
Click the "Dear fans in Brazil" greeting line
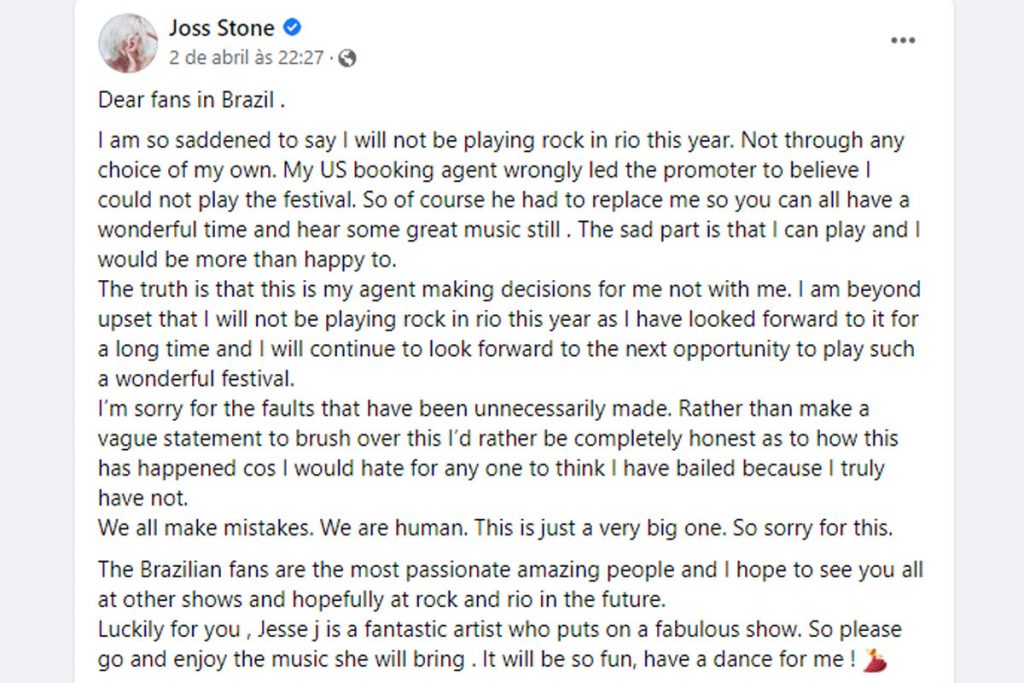click(x=191, y=100)
